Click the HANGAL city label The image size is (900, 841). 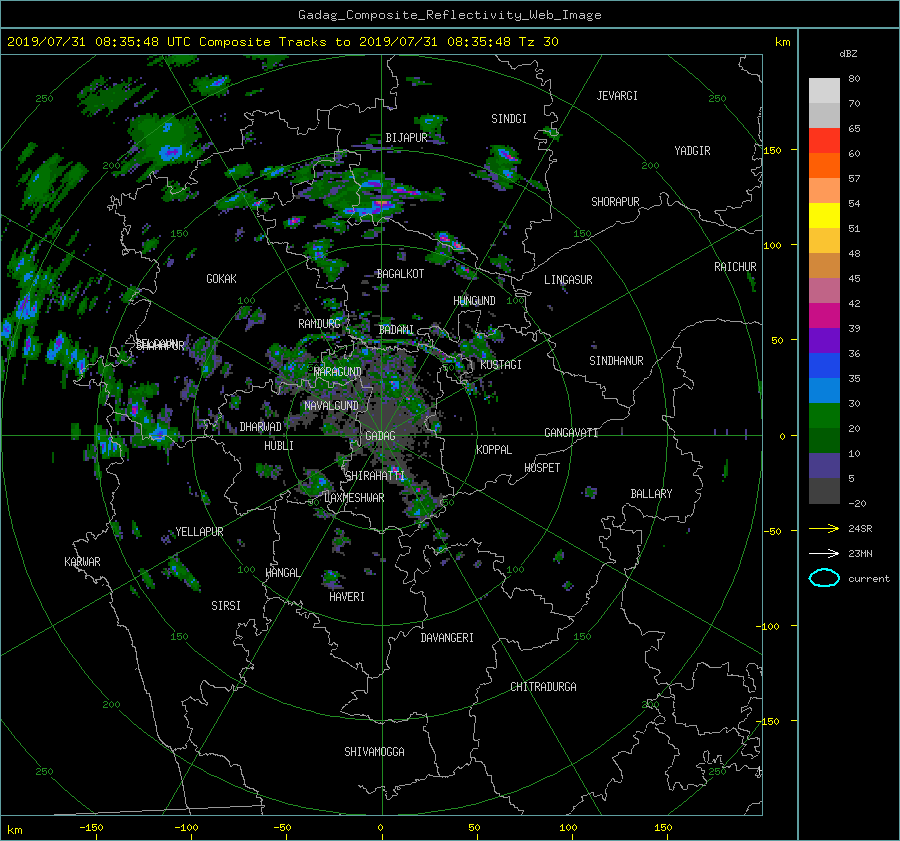(x=283, y=573)
